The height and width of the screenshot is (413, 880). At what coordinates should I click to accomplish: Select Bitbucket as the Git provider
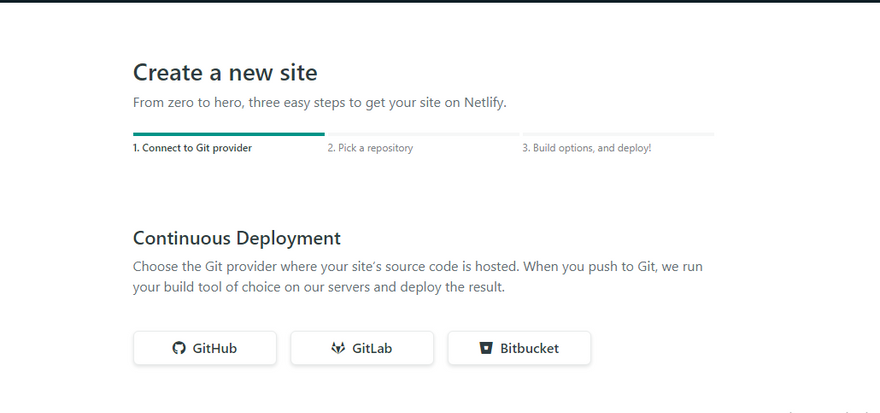click(x=519, y=348)
